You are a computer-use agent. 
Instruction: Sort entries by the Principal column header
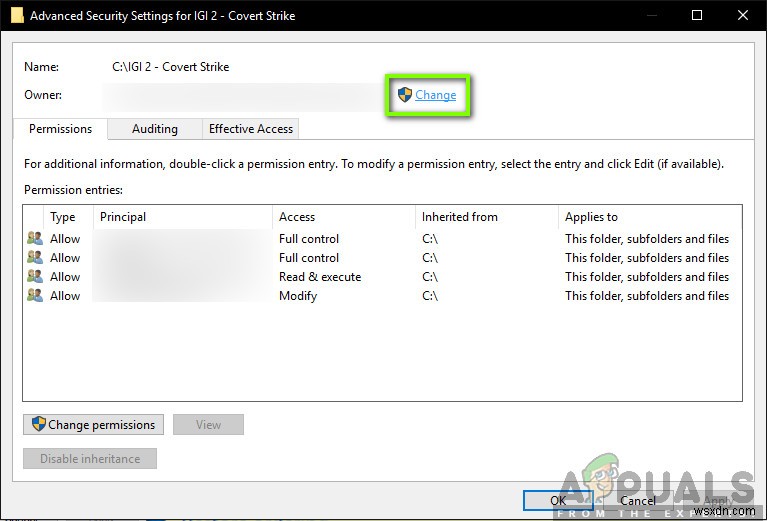coord(123,217)
